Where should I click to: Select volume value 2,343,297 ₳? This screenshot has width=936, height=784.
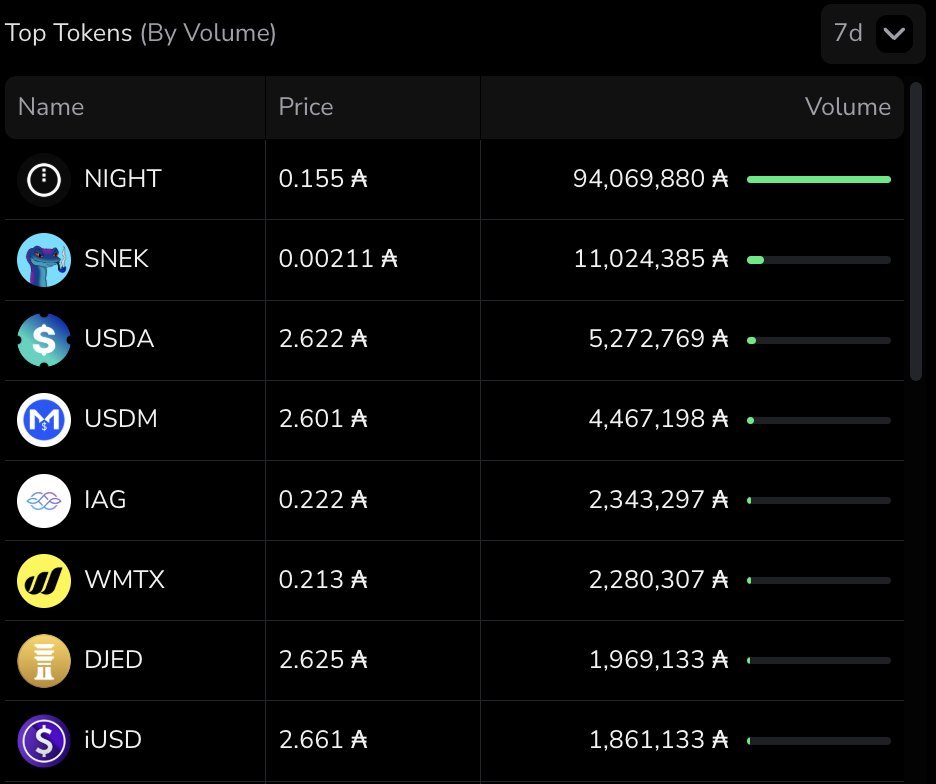(x=659, y=499)
